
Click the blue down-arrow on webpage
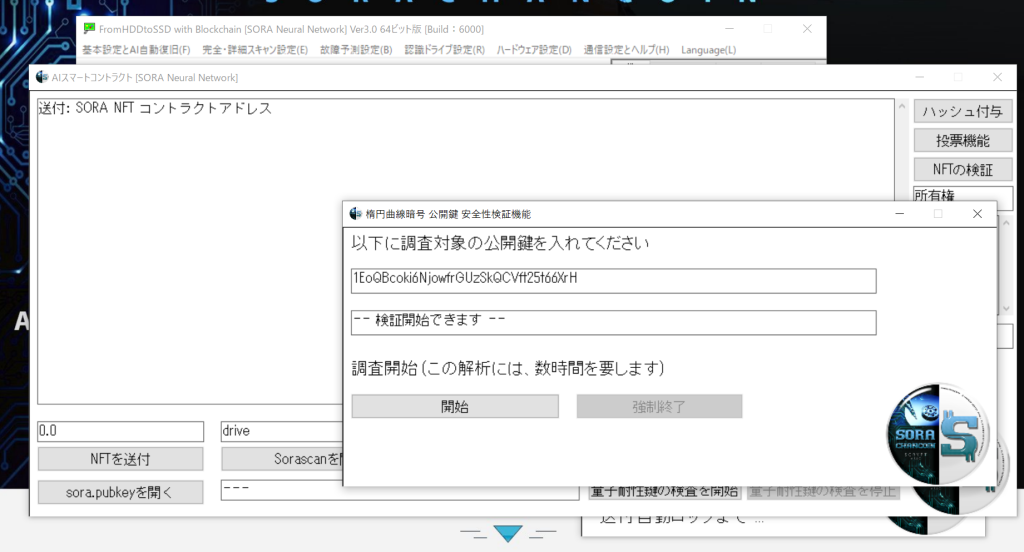point(507,533)
